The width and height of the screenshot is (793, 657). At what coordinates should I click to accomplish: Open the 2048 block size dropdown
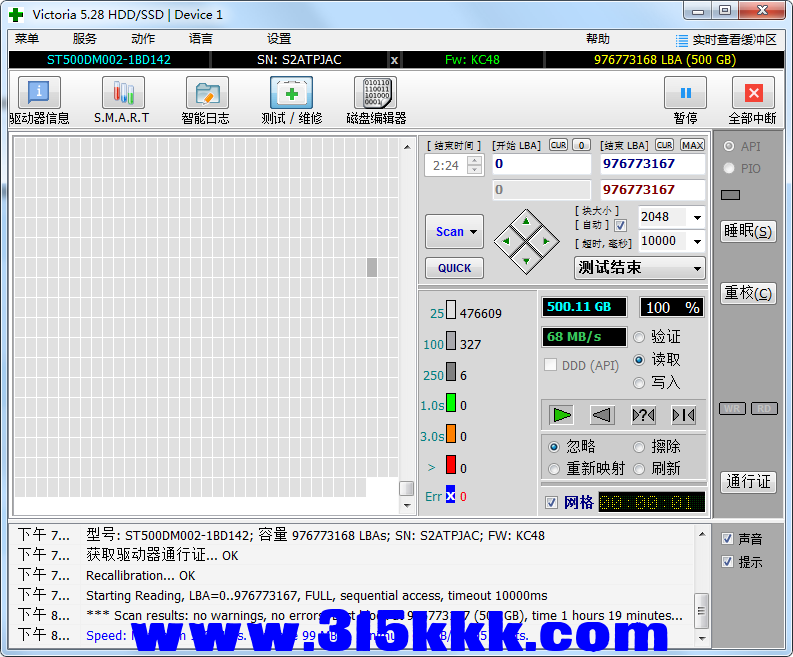696,217
